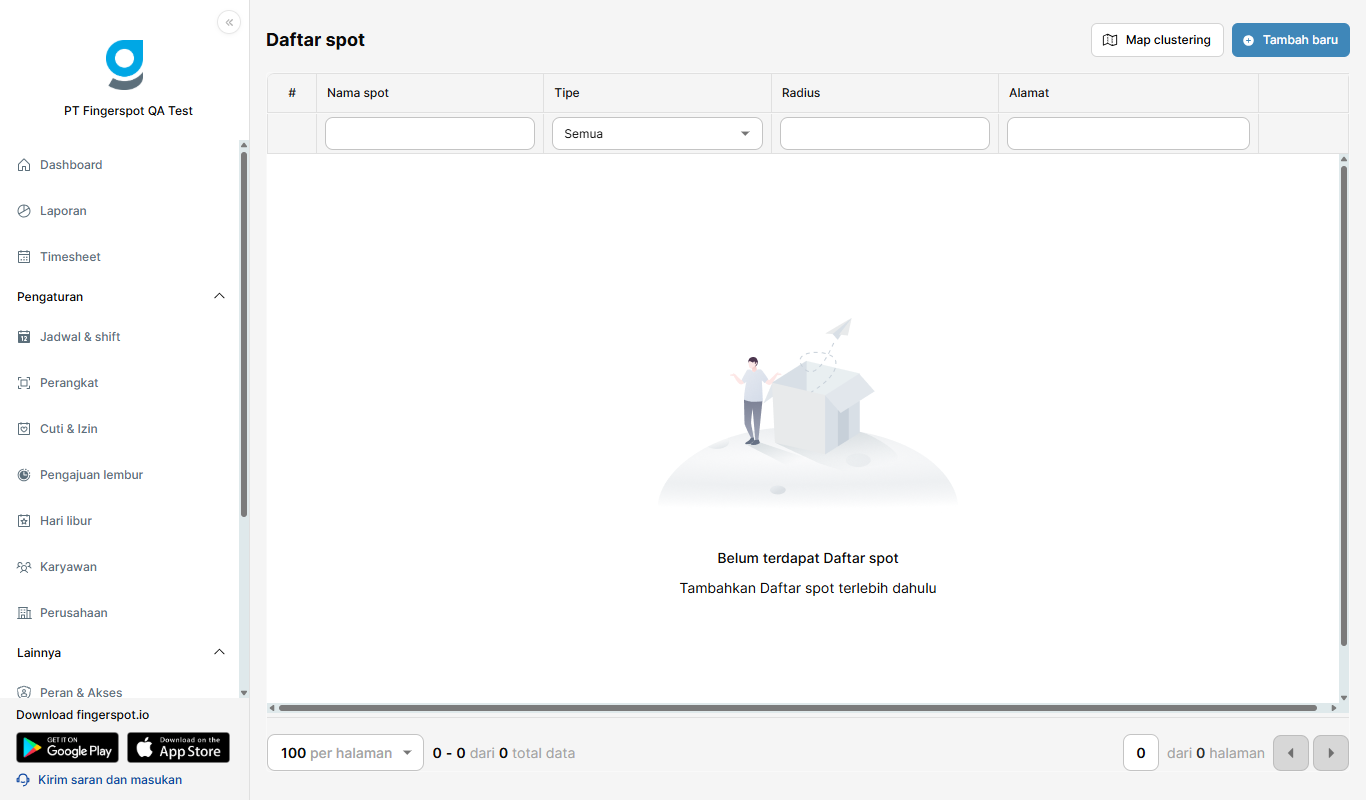
Task: Collapse the Lainnya section
Action: point(220,652)
